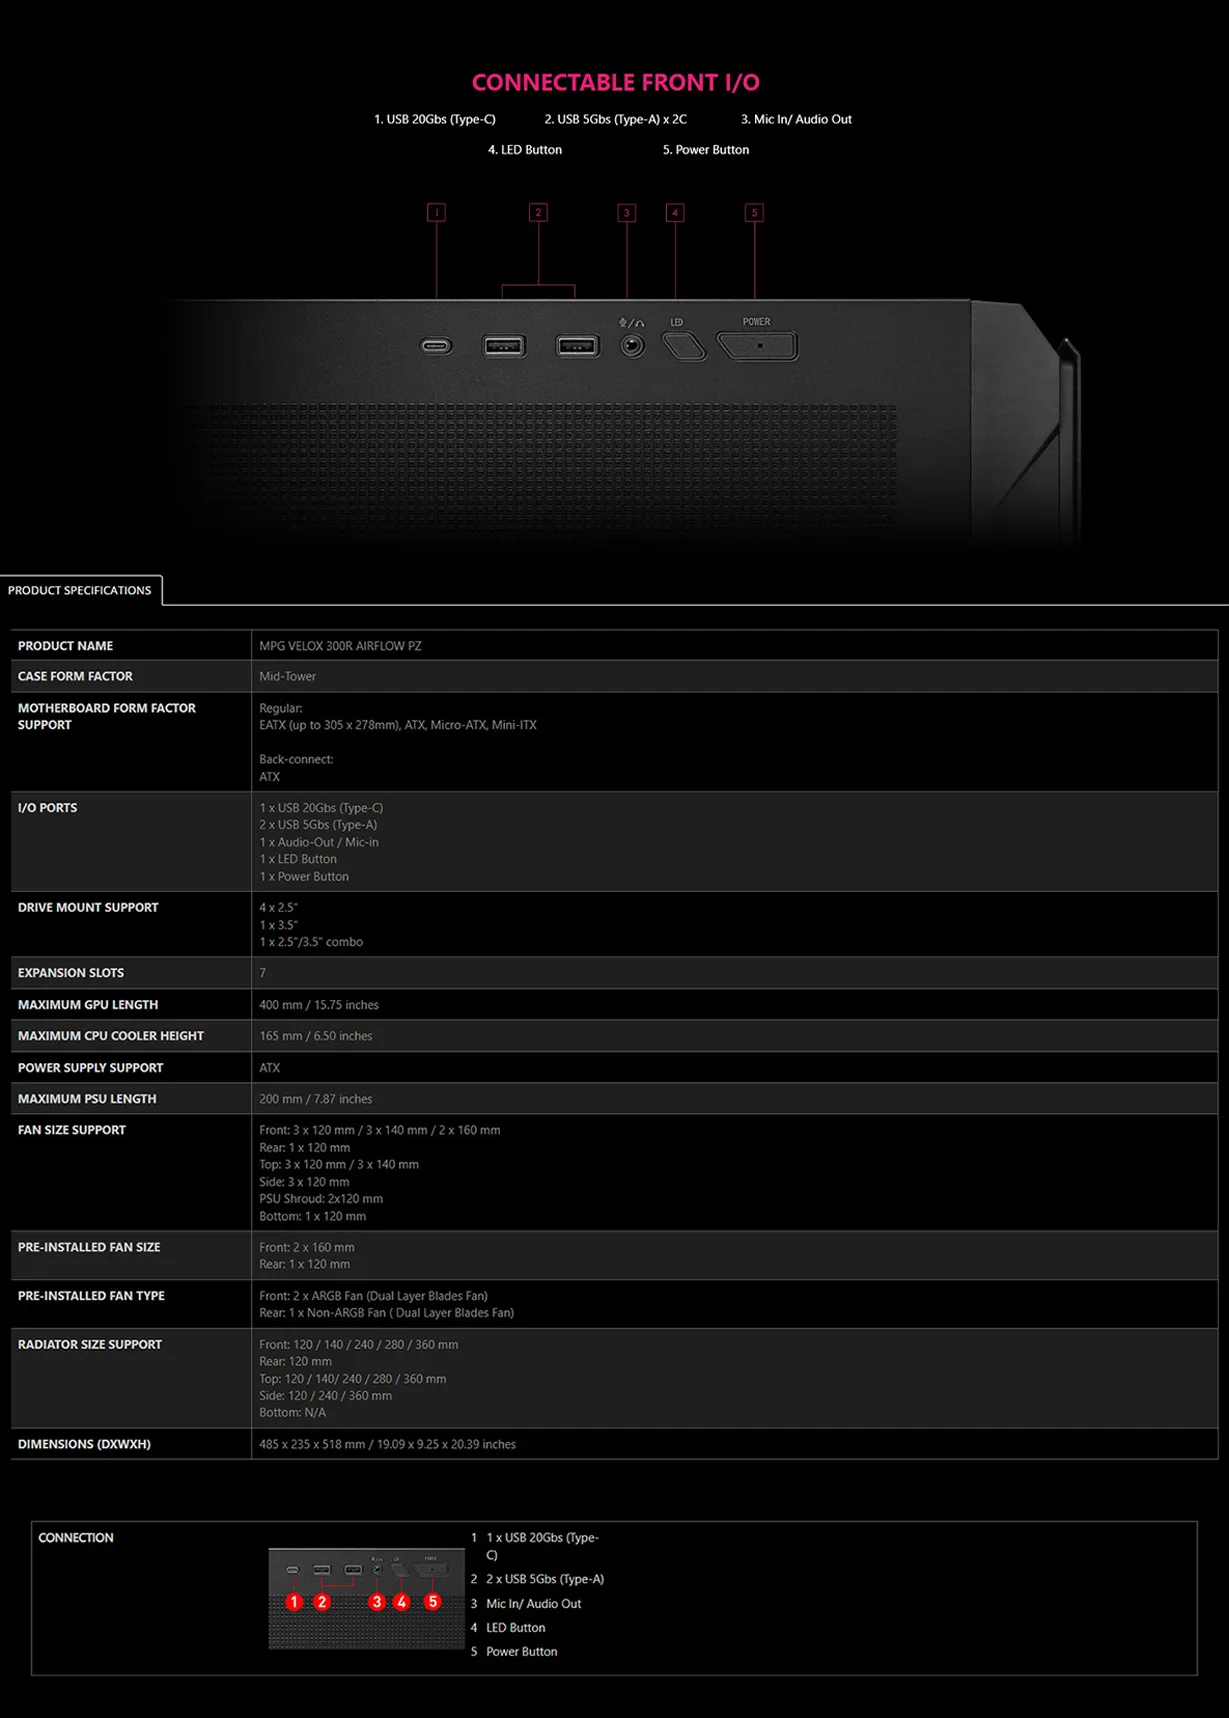Click the '3. Mic In/ Audio Out' caption
Viewport: 1229px width, 1718px height.
pyautogui.click(x=796, y=119)
